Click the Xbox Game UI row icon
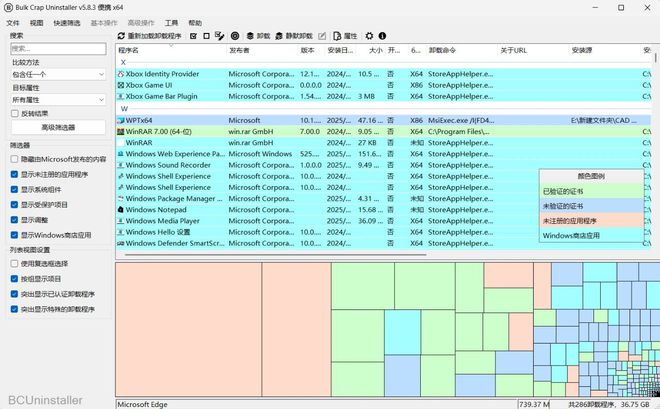 (121, 85)
